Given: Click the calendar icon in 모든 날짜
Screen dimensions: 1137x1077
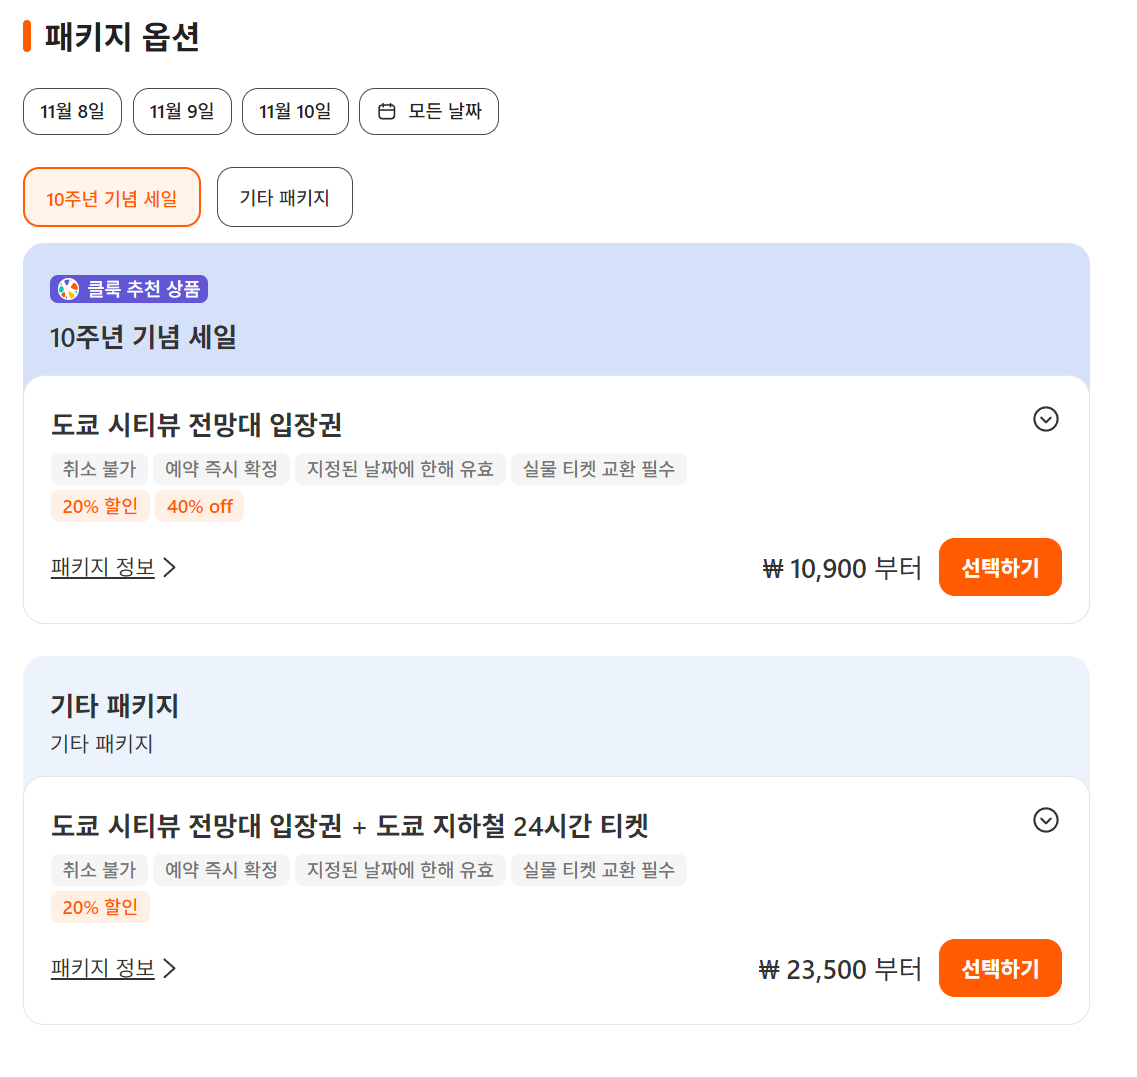Looking at the screenshot, I should (386, 112).
